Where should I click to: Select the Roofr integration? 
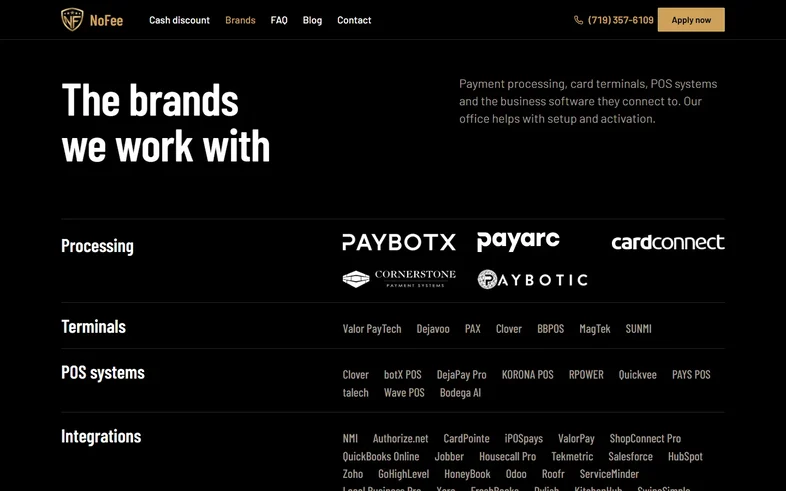click(553, 474)
